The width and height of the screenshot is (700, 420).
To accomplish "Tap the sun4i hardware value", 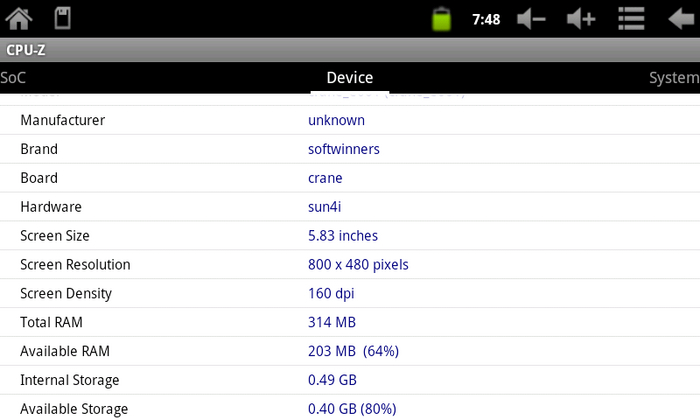I will [x=325, y=207].
